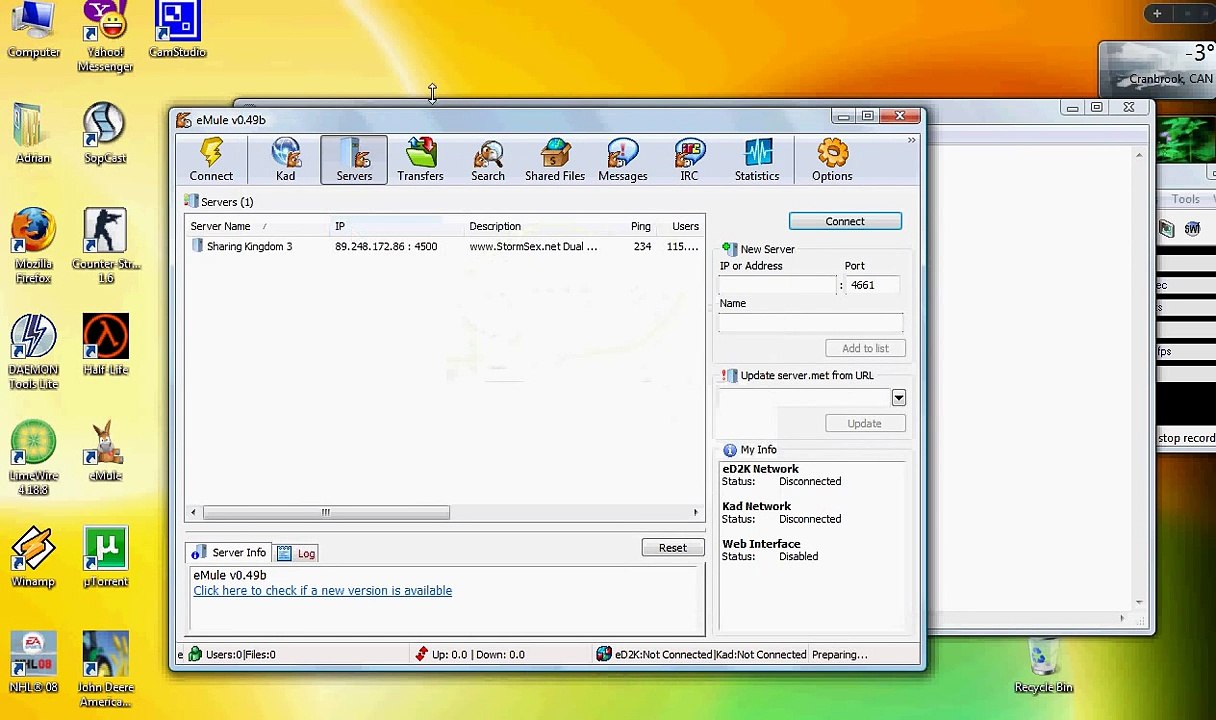Sort by the Server Name column header
The height and width of the screenshot is (720, 1216).
click(x=257, y=226)
